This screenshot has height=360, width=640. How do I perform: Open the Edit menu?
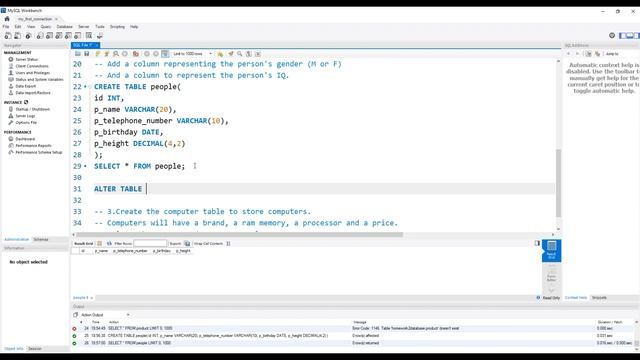(18, 27)
